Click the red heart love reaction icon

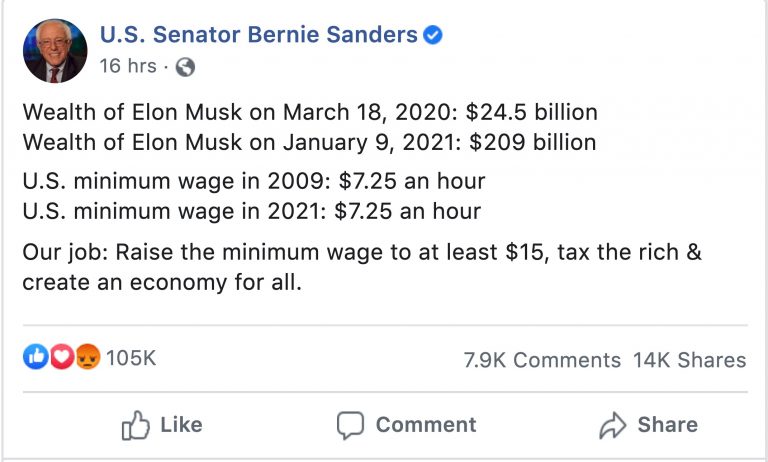(x=62, y=357)
